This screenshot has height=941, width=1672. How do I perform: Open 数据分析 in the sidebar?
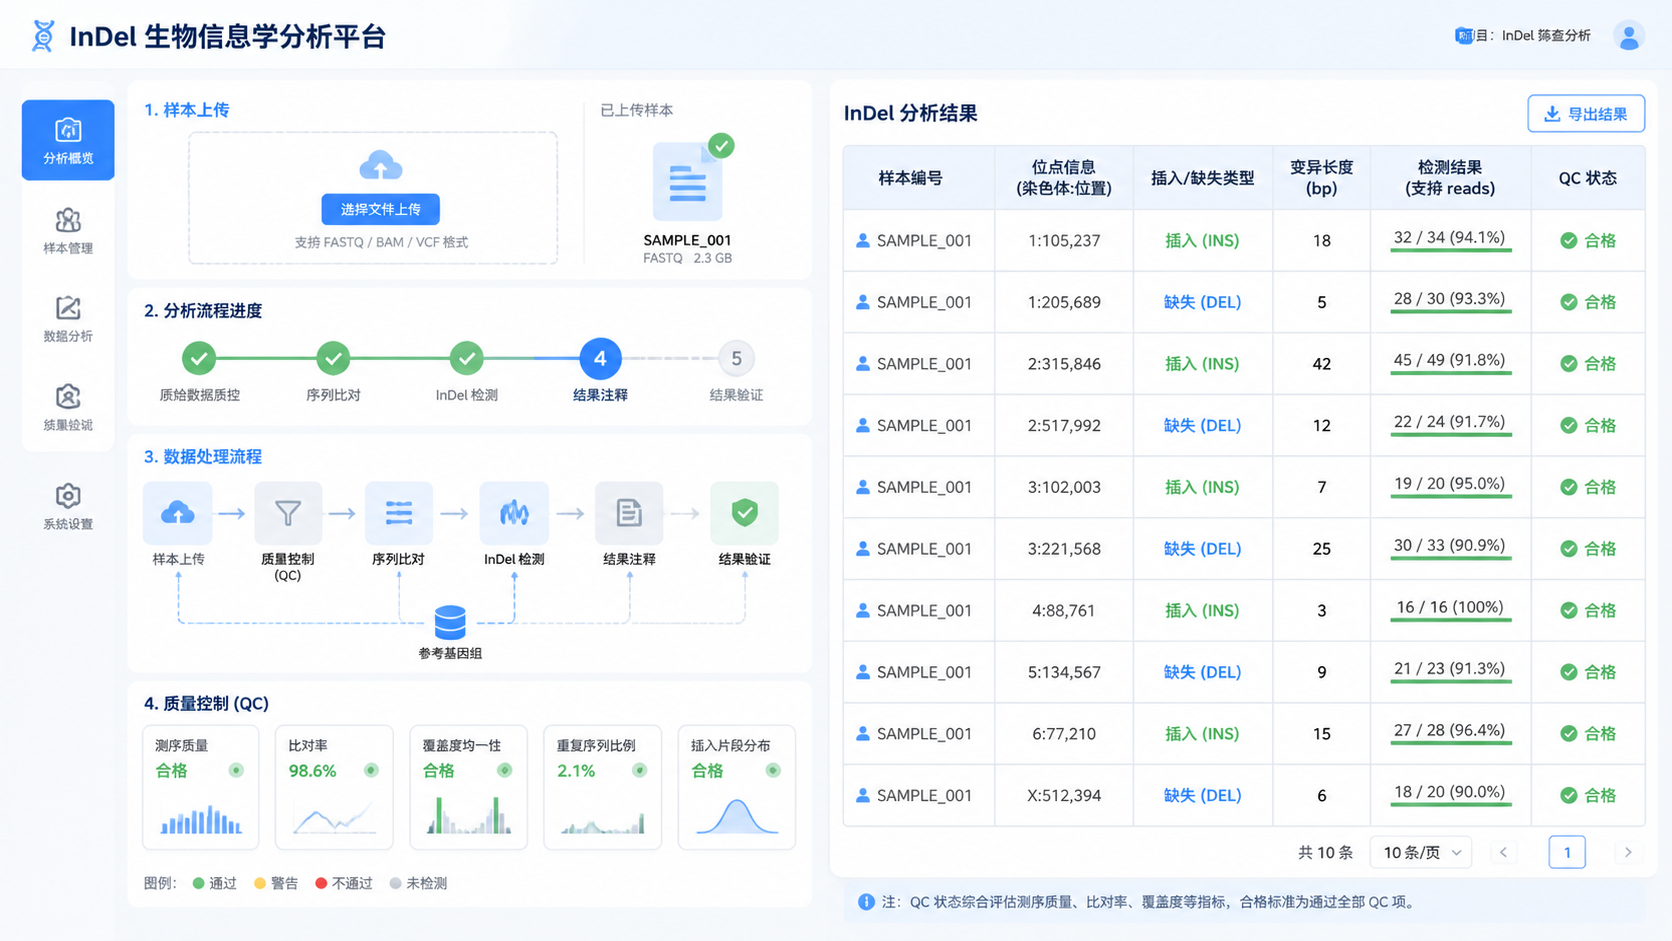(x=68, y=318)
